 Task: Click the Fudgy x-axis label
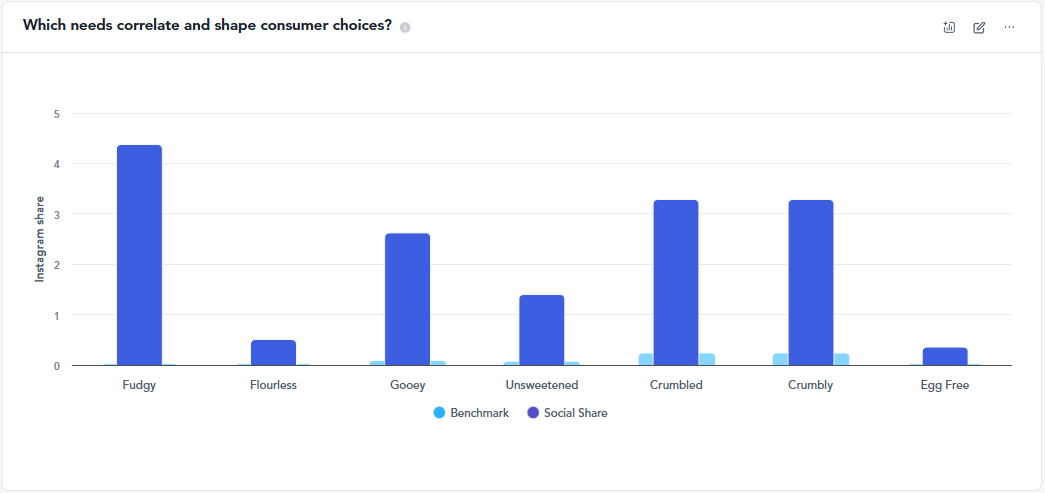(x=139, y=385)
